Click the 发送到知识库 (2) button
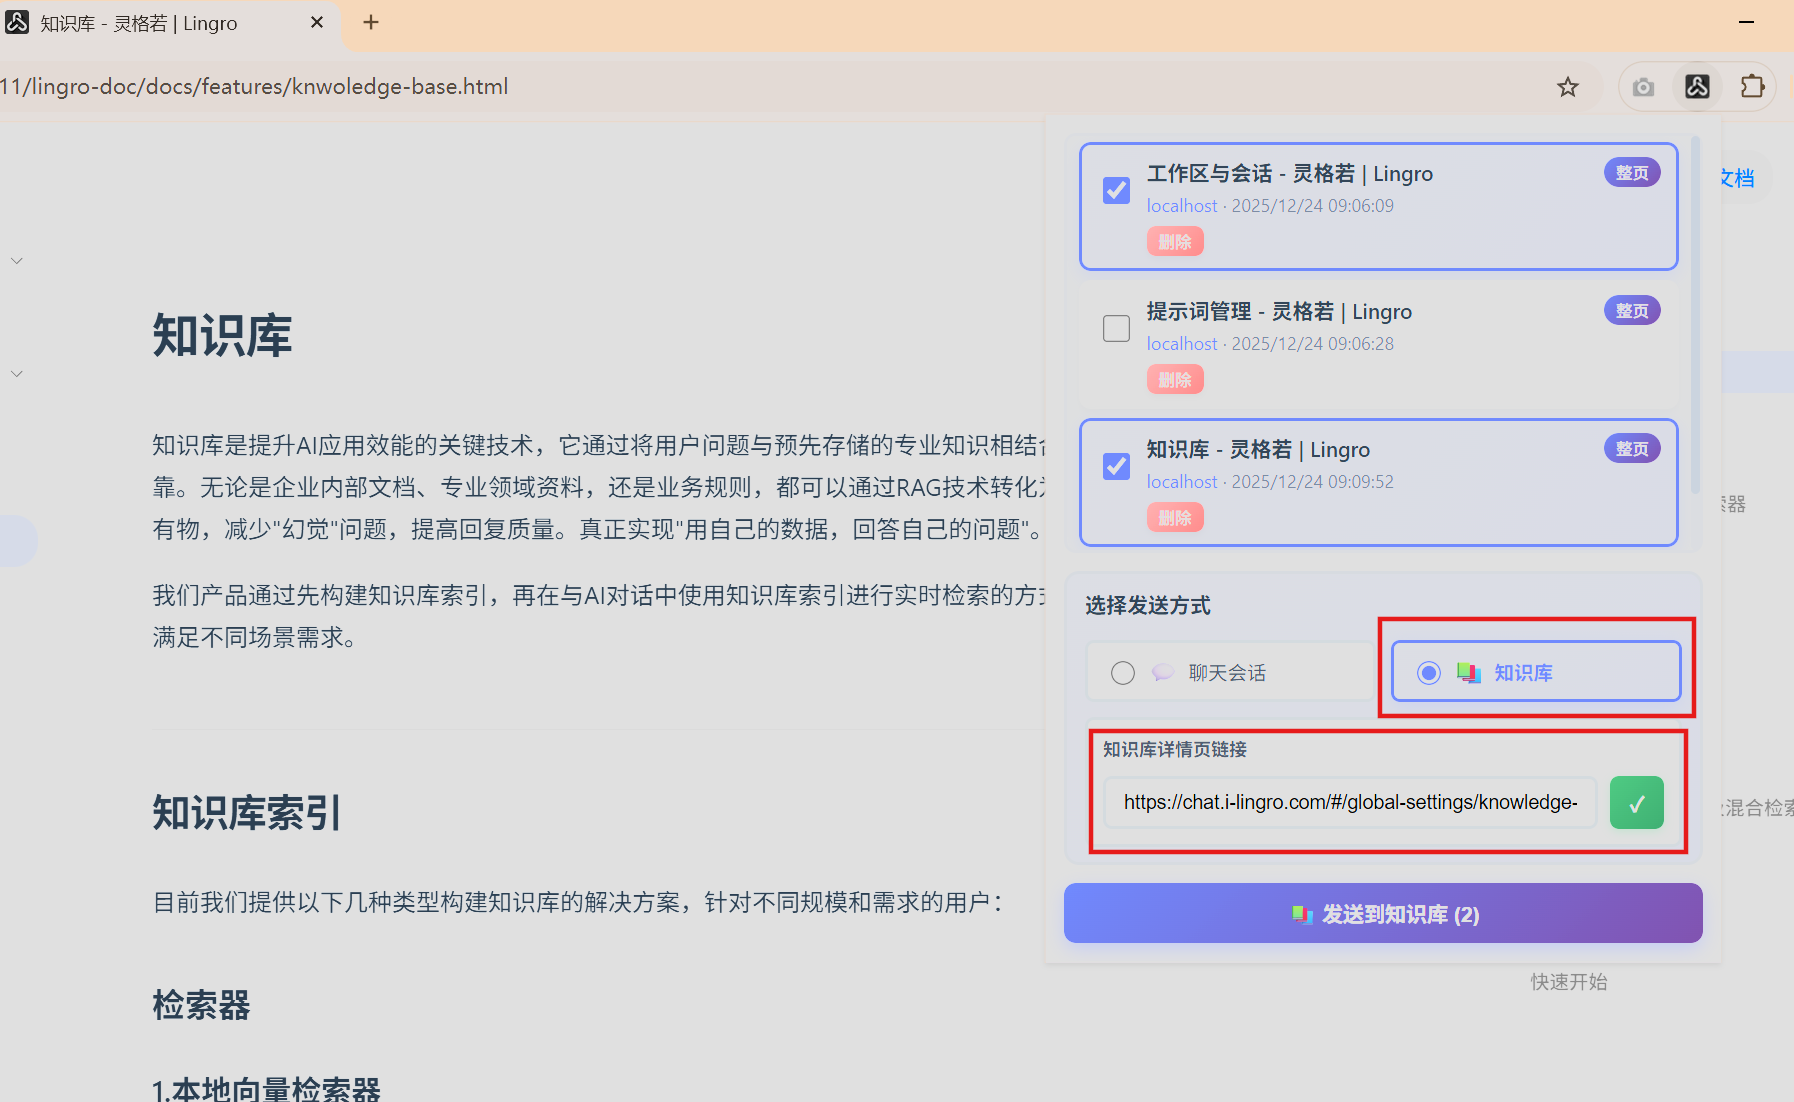This screenshot has height=1102, width=1794. point(1383,913)
